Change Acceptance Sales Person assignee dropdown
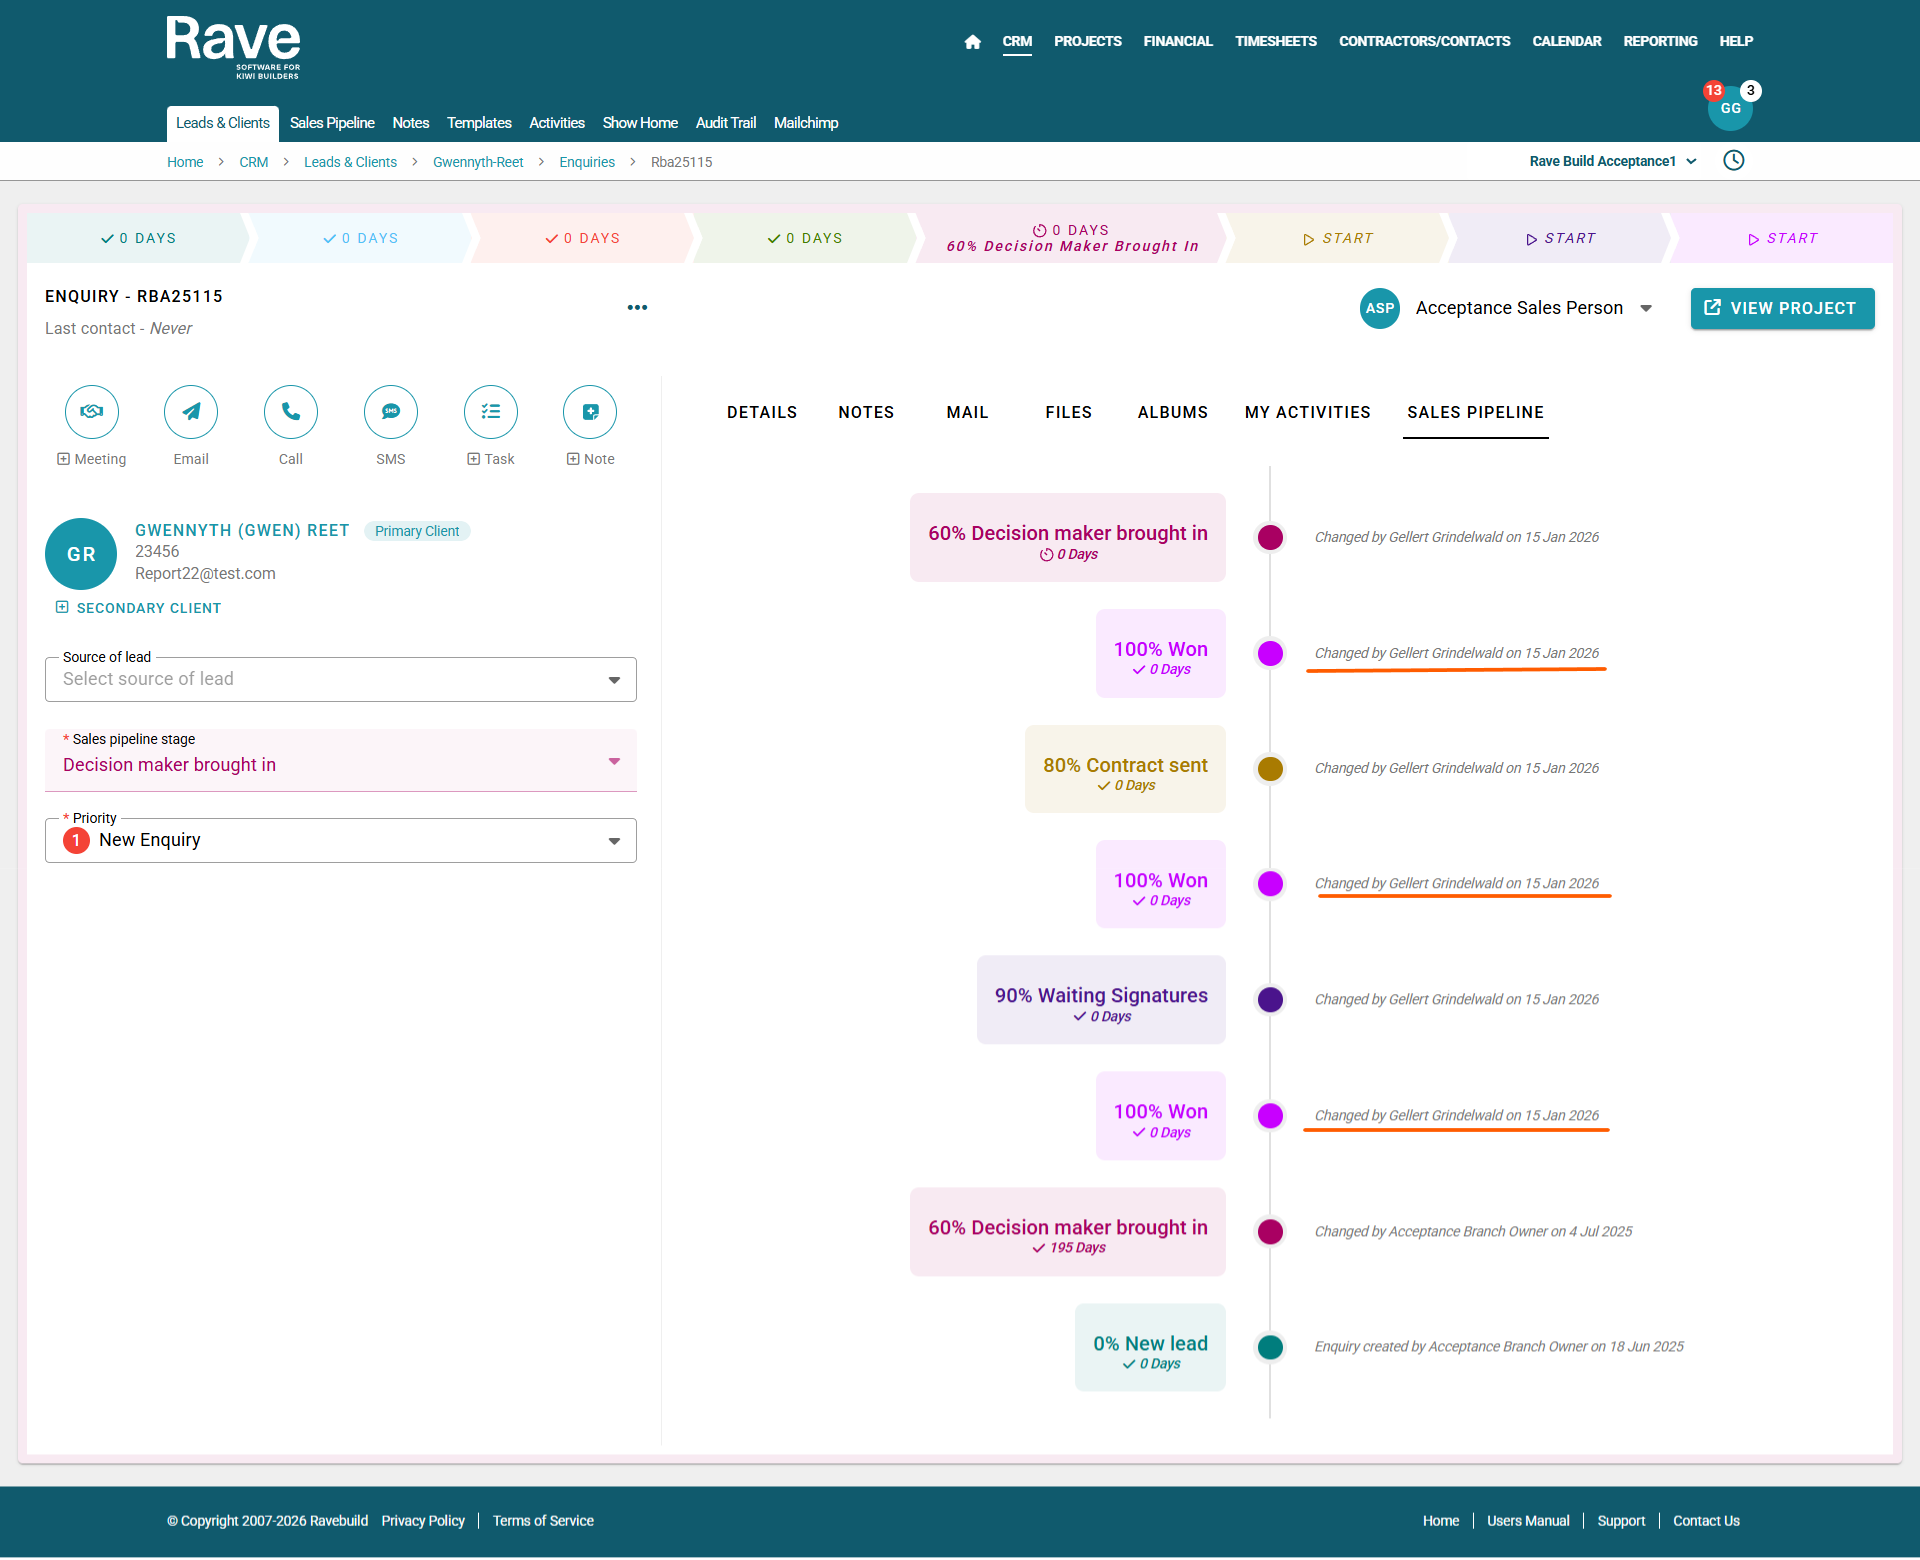1920x1560 pixels. (1645, 309)
